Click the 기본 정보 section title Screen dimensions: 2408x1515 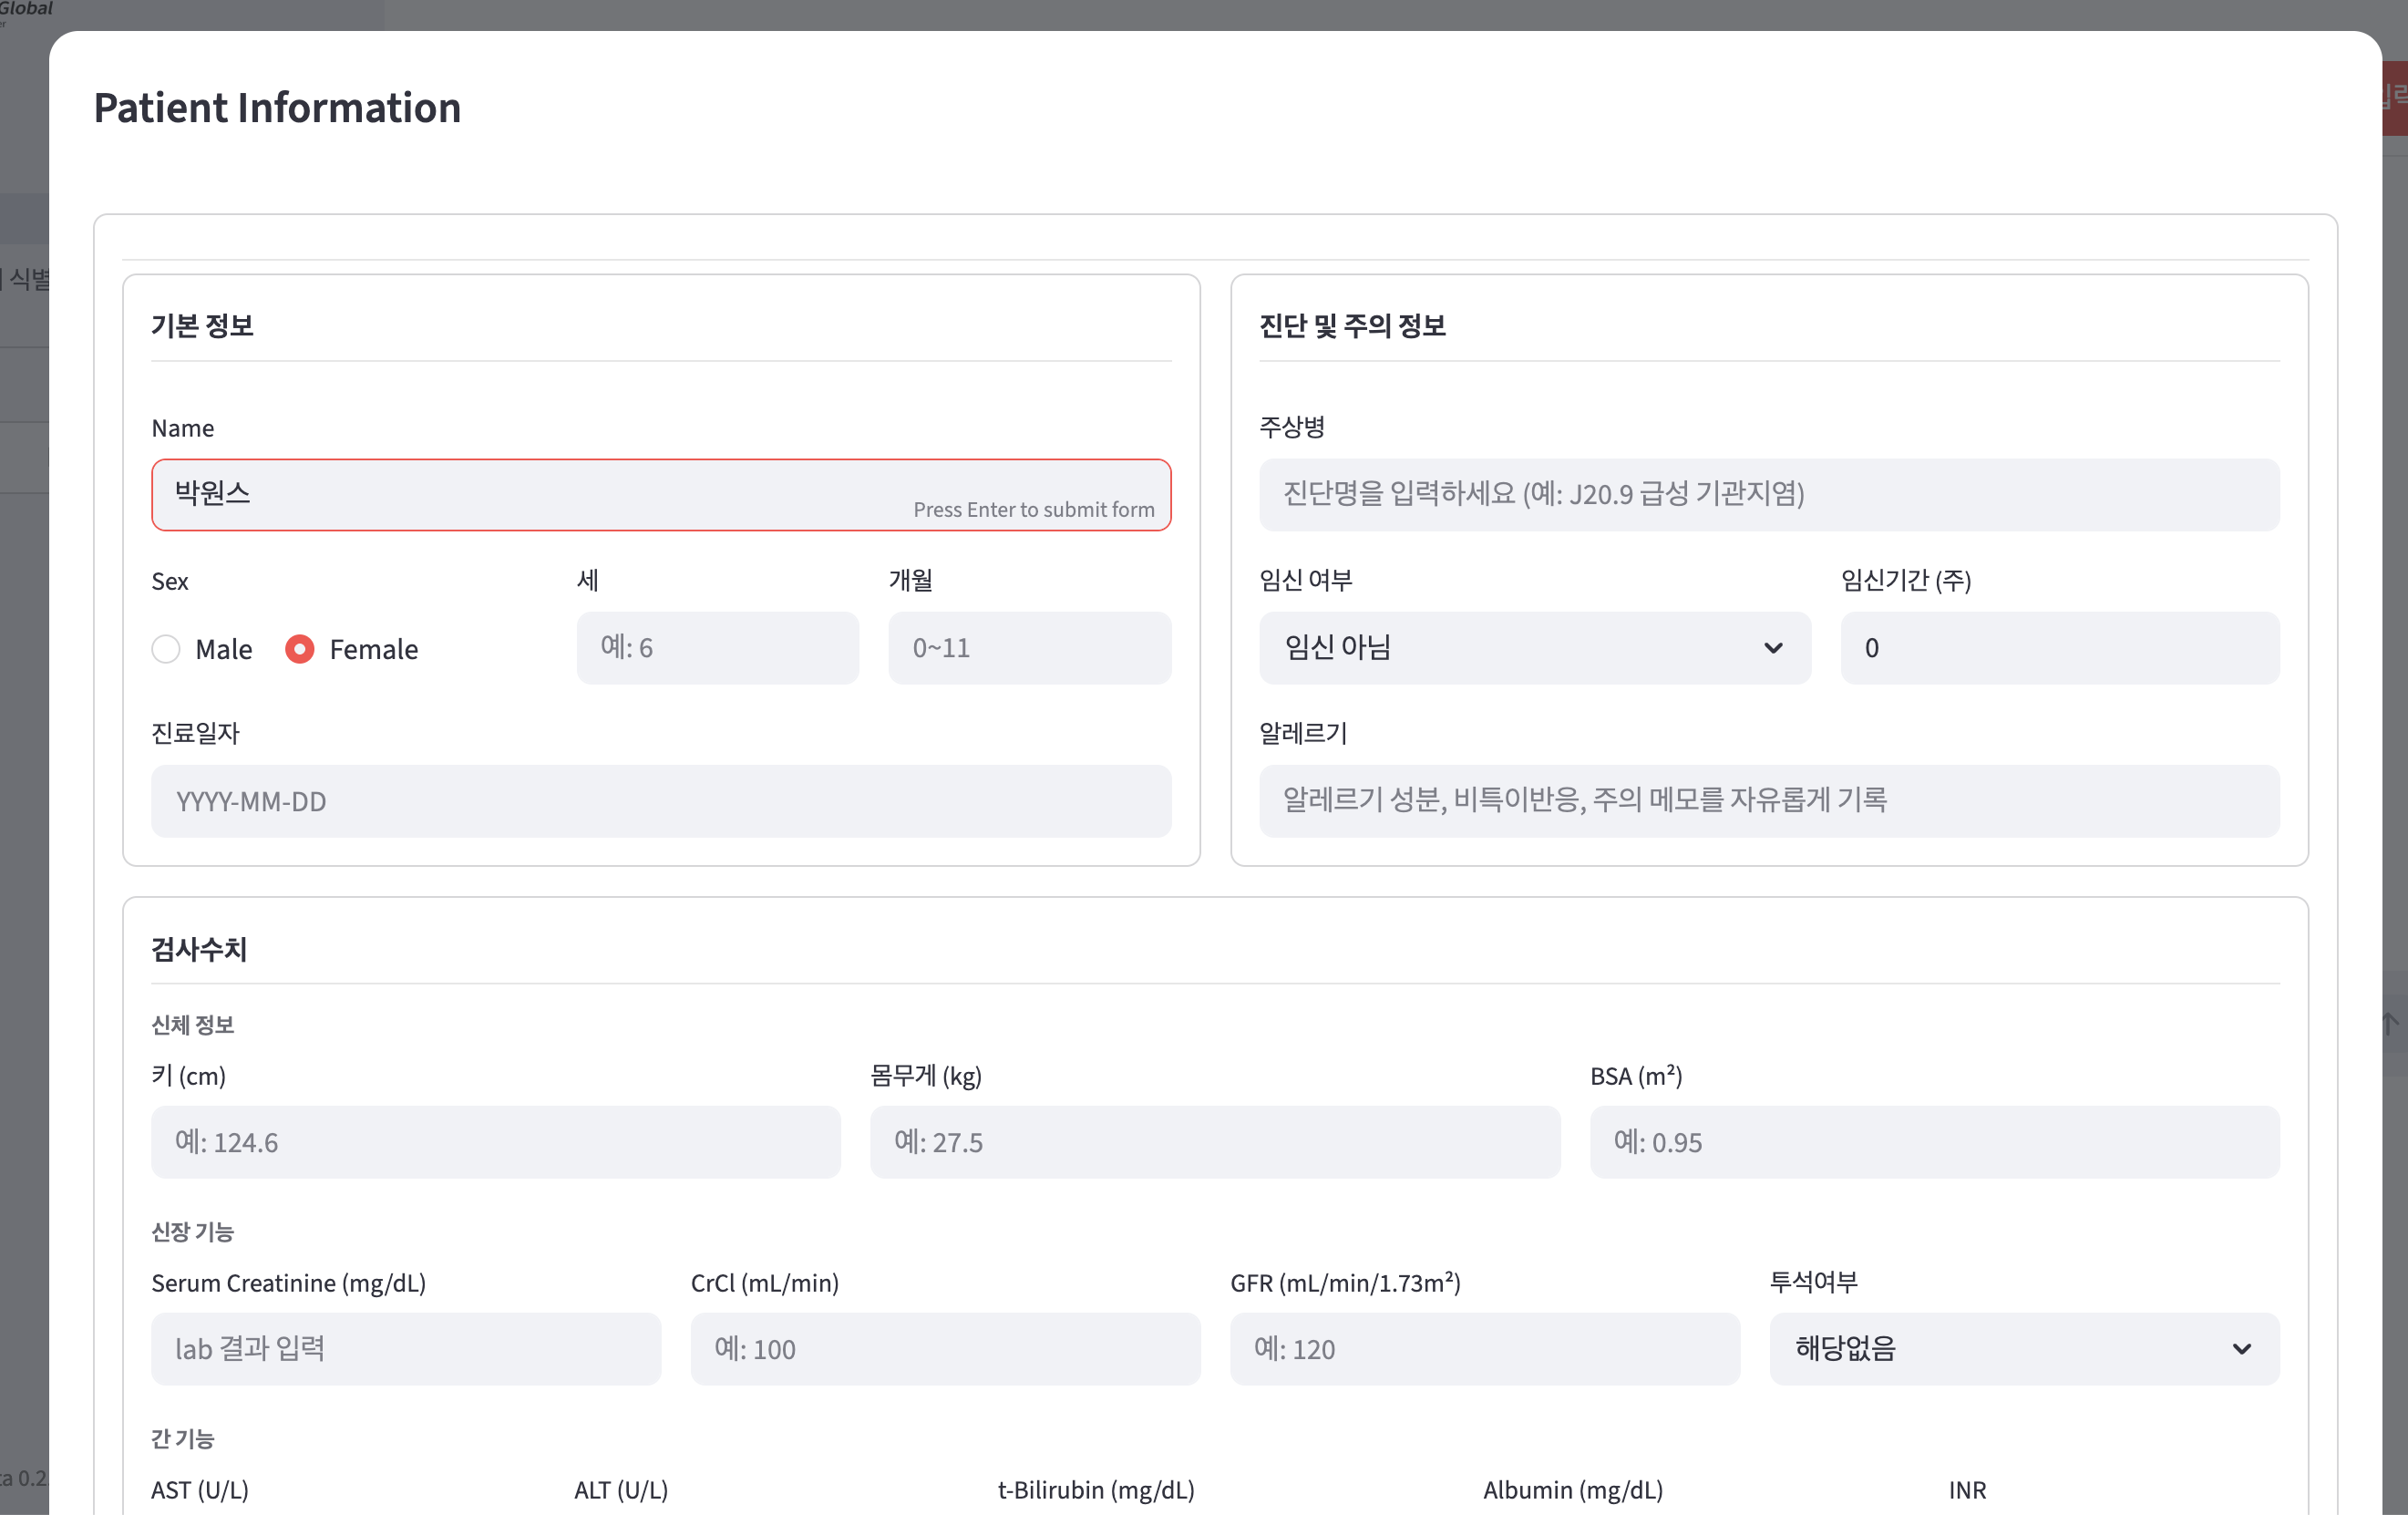[x=202, y=326]
